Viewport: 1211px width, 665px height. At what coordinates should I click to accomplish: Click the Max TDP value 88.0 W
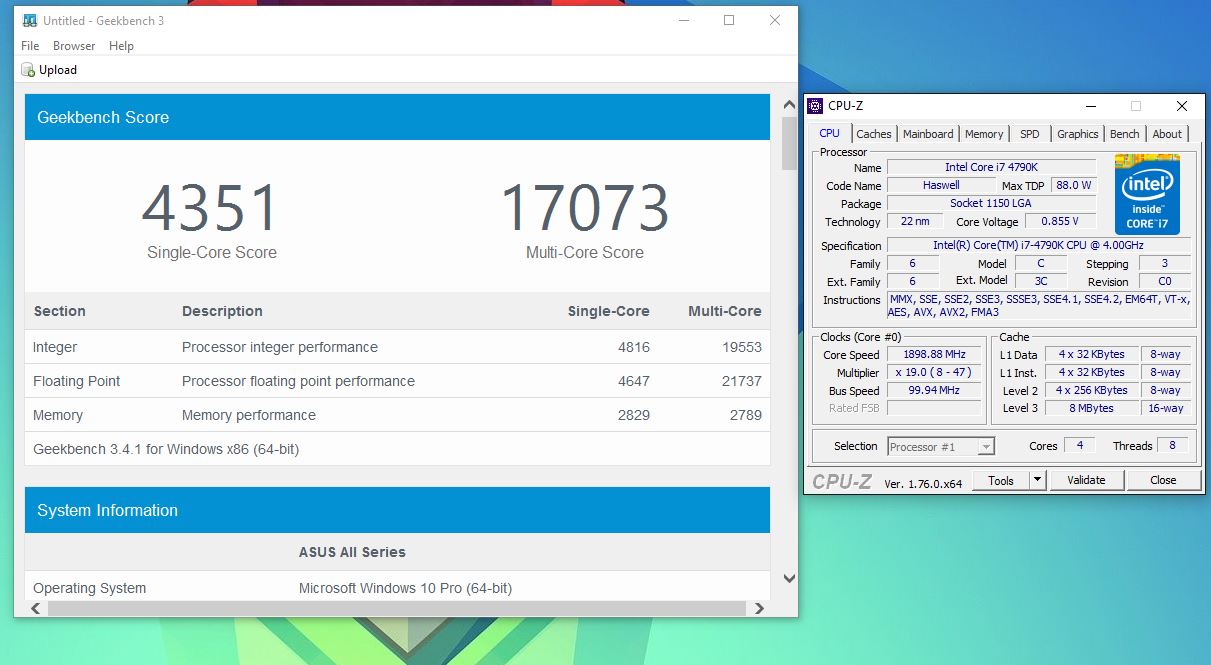[1074, 185]
